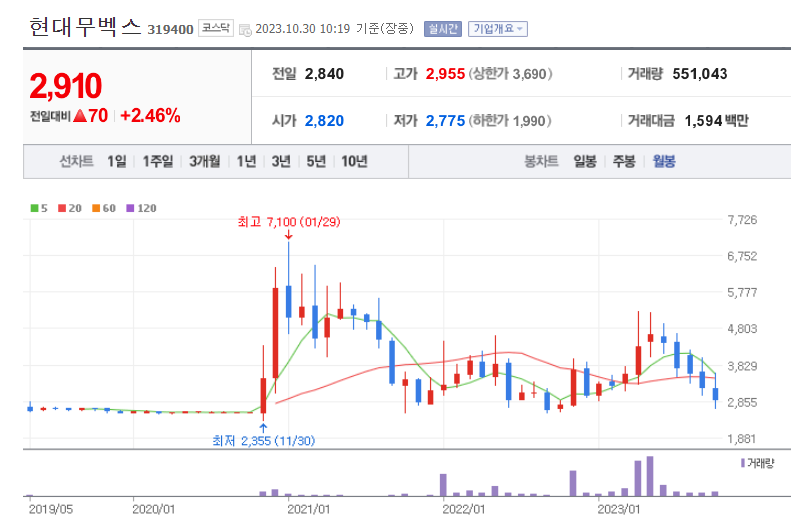Screen dimensions: 791x530
Task: Switch to 일봉 daily candle chart
Action: (585, 161)
